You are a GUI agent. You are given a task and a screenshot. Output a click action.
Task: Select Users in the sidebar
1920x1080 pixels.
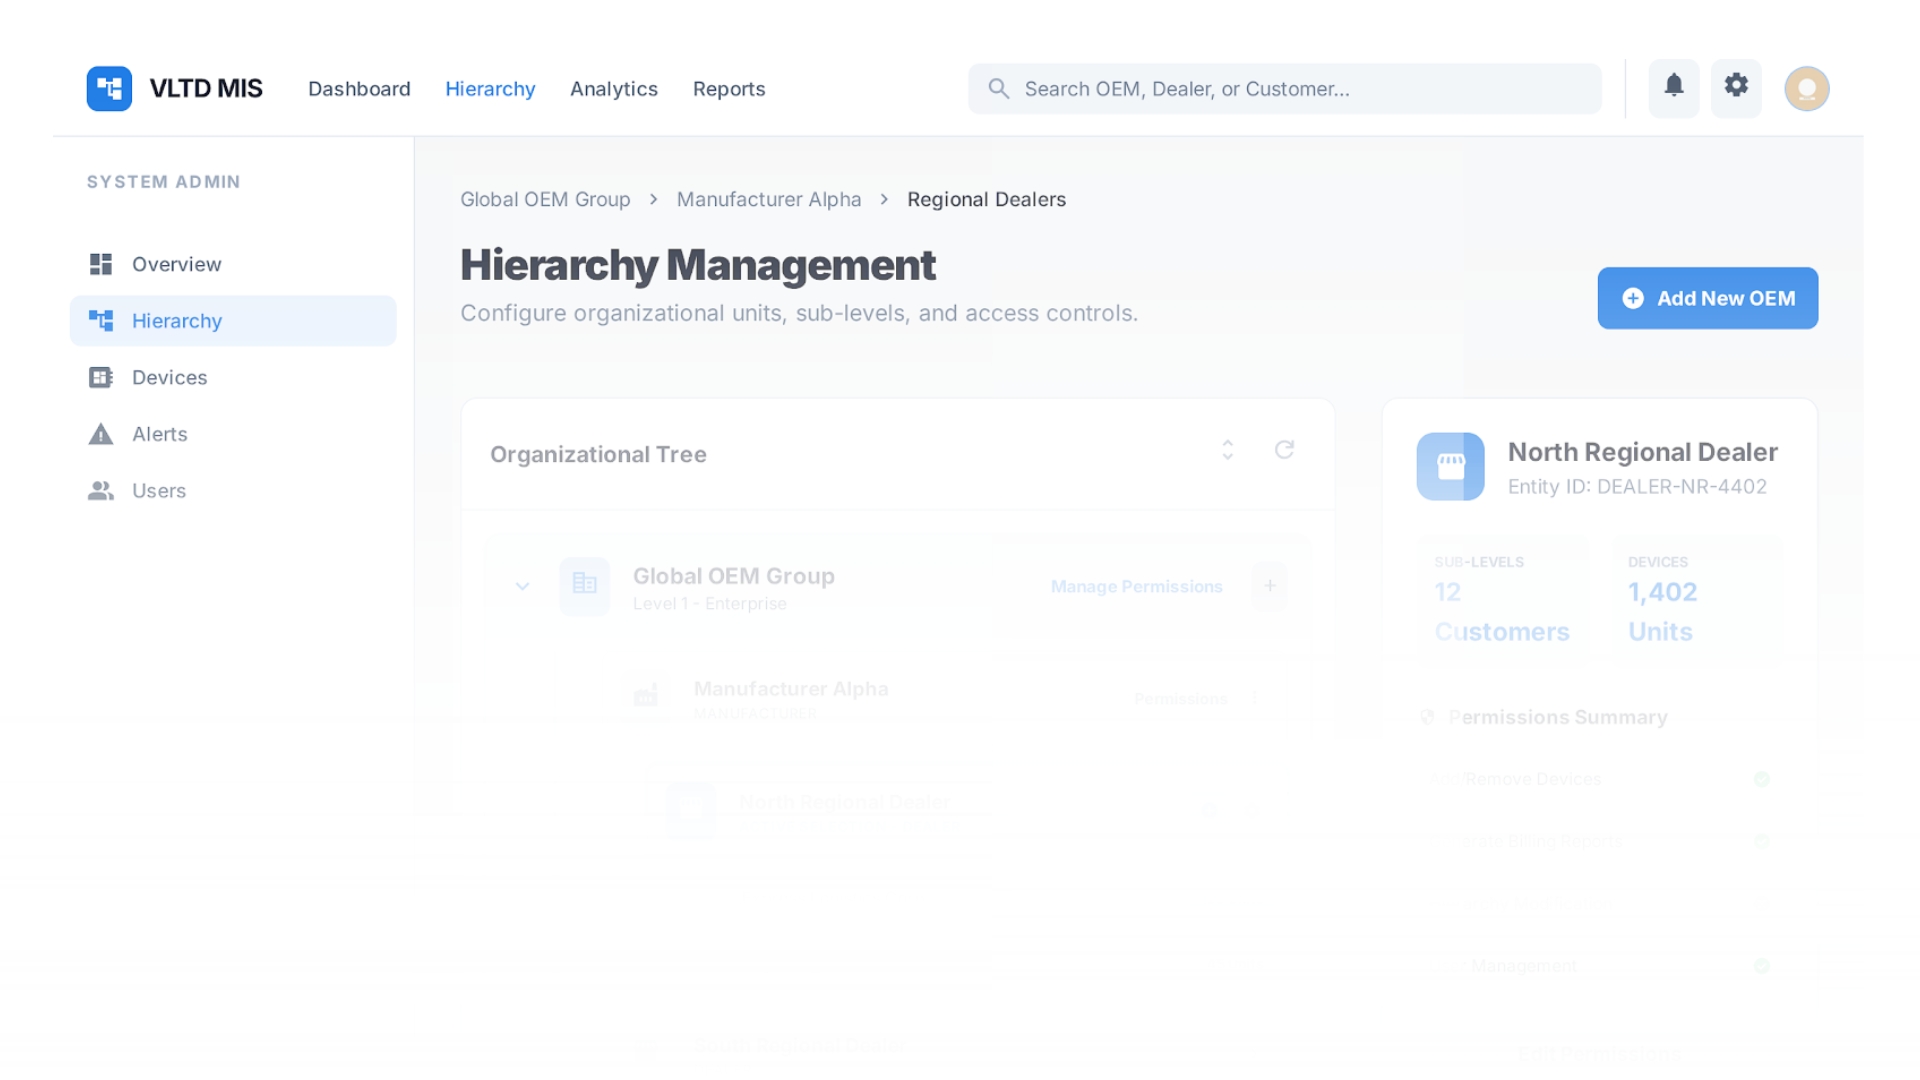[233, 491]
